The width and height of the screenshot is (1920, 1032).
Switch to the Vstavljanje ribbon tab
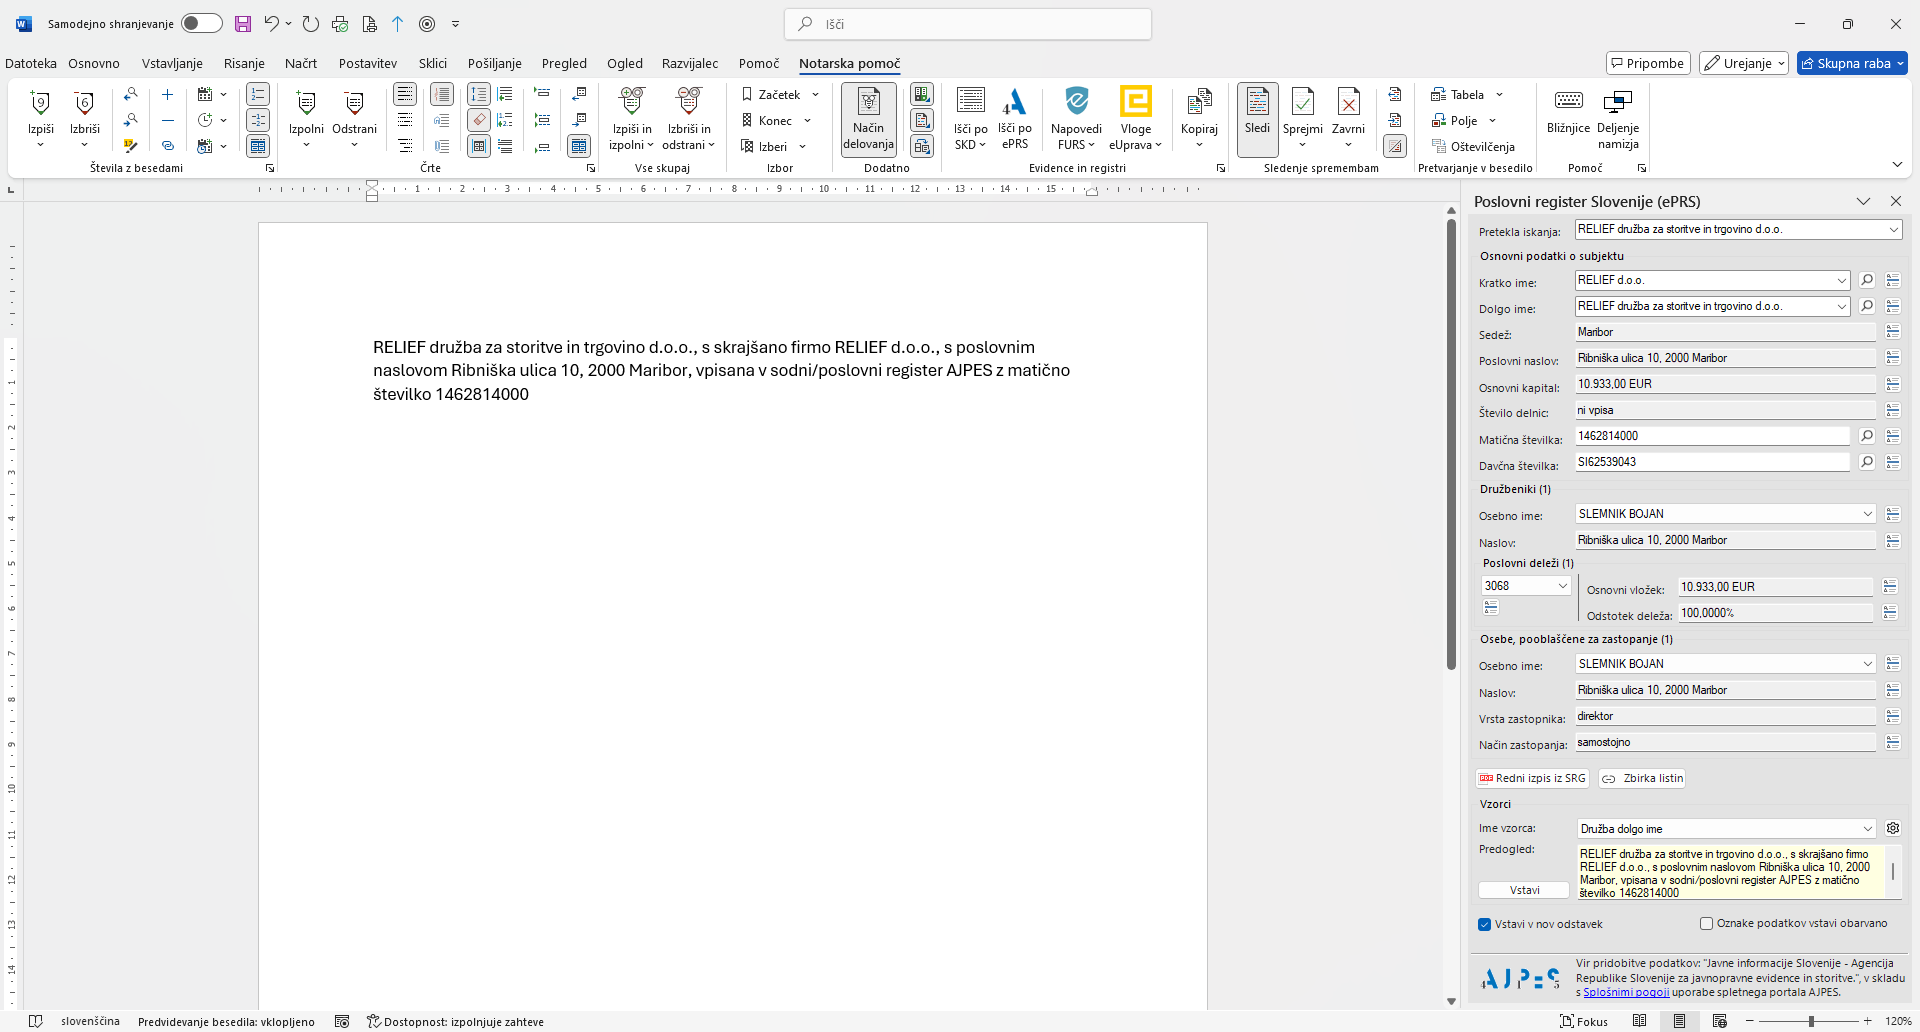tap(172, 63)
